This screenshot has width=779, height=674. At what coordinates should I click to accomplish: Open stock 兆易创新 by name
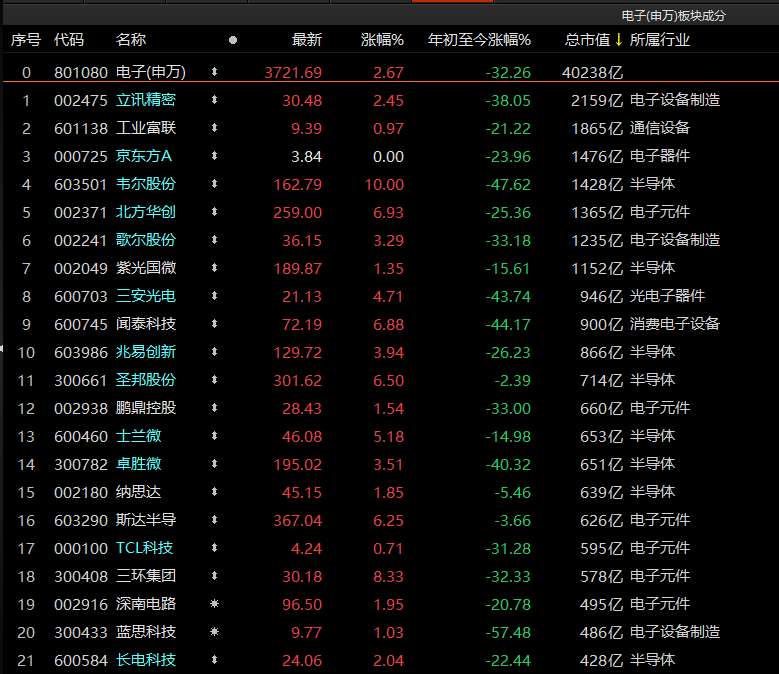click(146, 352)
